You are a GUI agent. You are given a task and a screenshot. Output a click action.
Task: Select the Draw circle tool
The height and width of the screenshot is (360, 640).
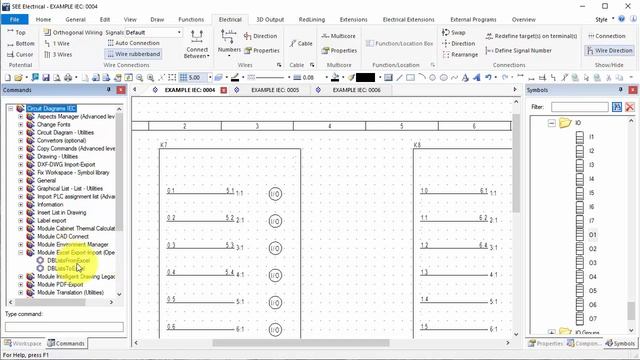[x=432, y=78]
